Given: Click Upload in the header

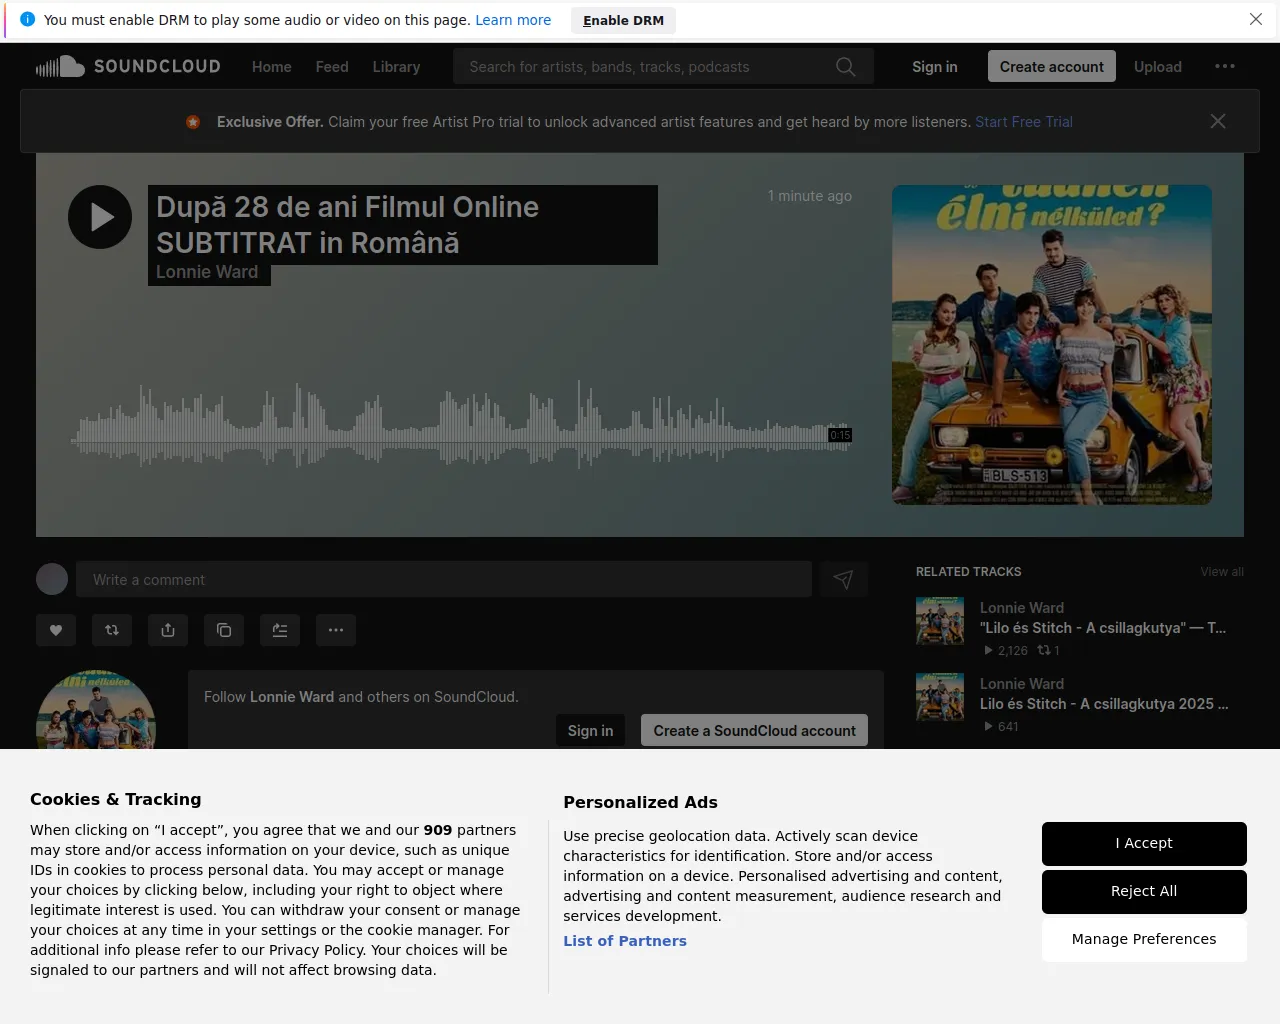Looking at the screenshot, I should pos(1158,67).
